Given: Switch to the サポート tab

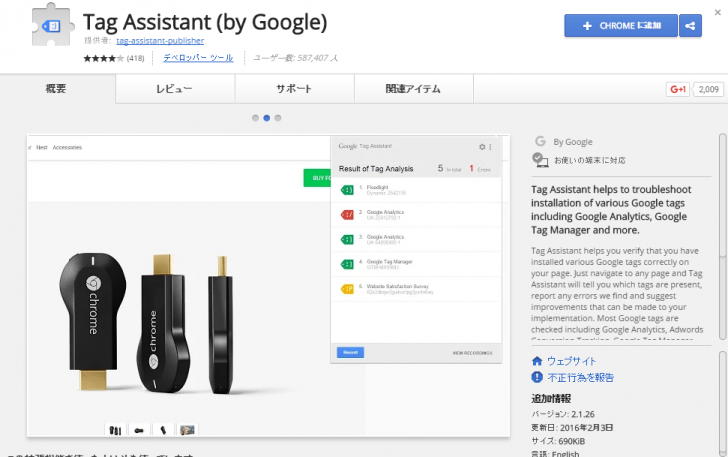Looking at the screenshot, I should click(x=294, y=89).
